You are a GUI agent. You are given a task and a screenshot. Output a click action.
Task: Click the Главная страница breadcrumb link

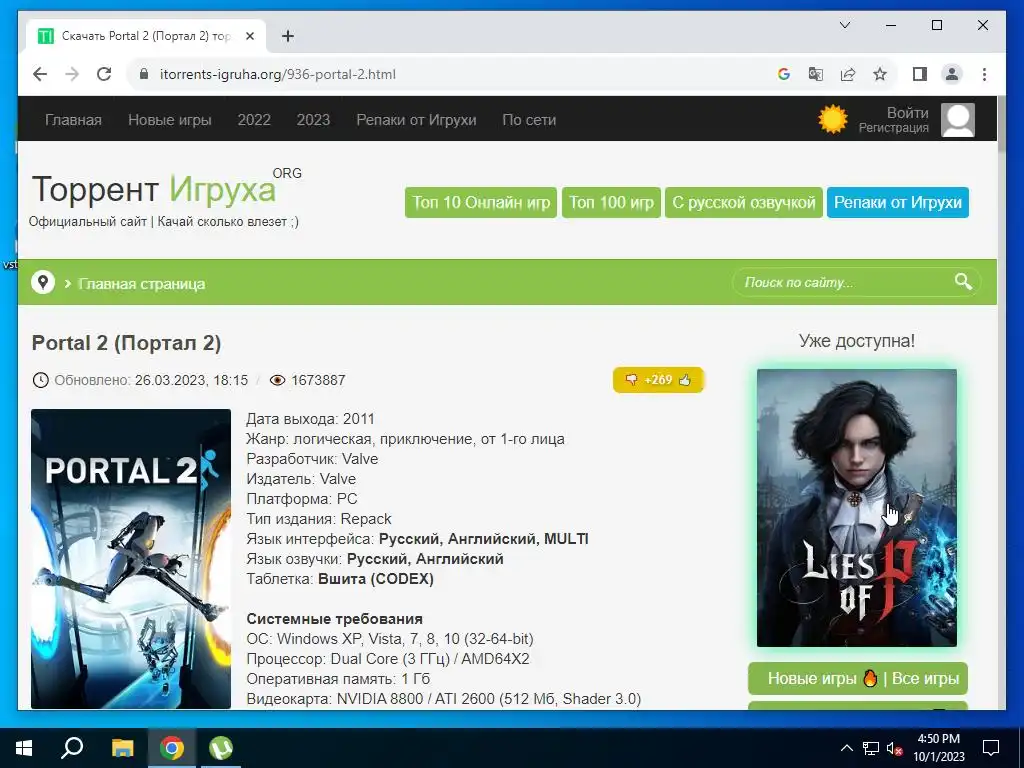tap(142, 283)
